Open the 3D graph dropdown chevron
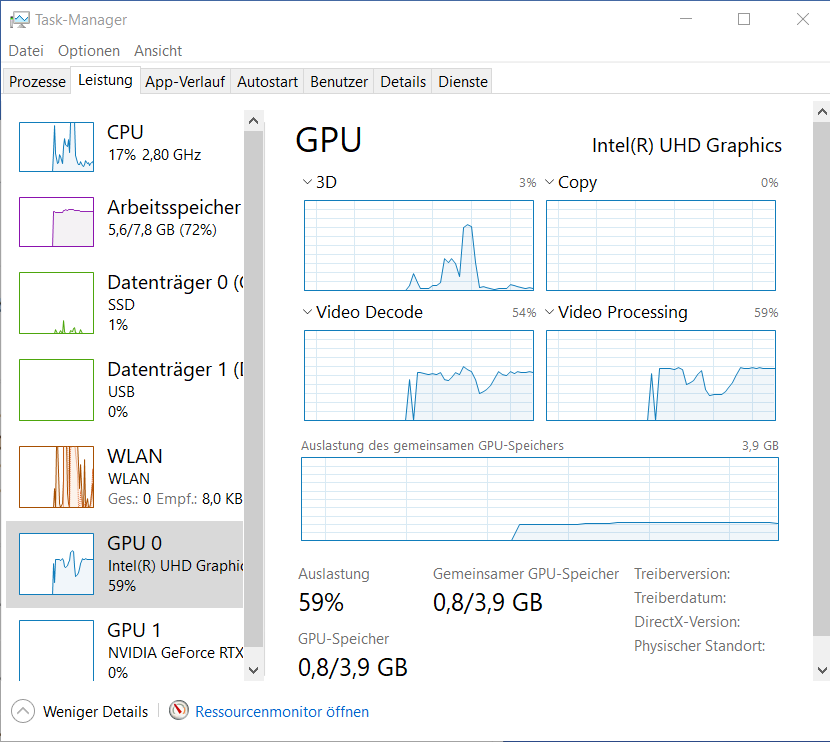Image resolution: width=830 pixels, height=742 pixels. pos(307,183)
